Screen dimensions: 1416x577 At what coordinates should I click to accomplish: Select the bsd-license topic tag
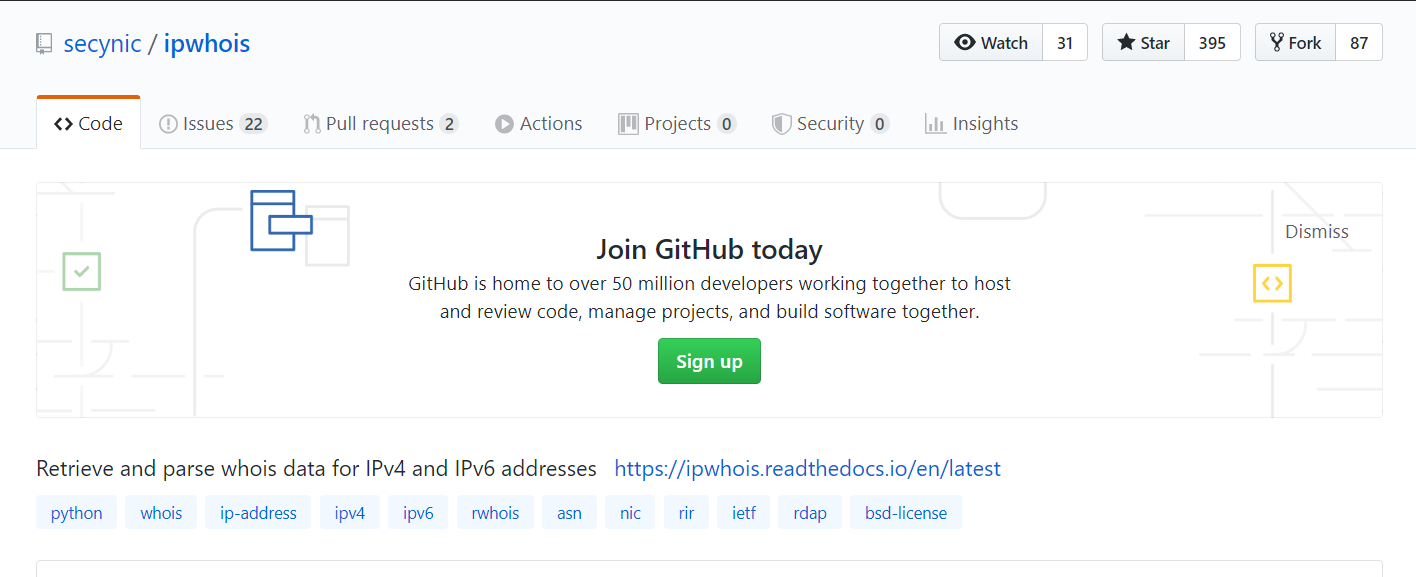(906, 513)
